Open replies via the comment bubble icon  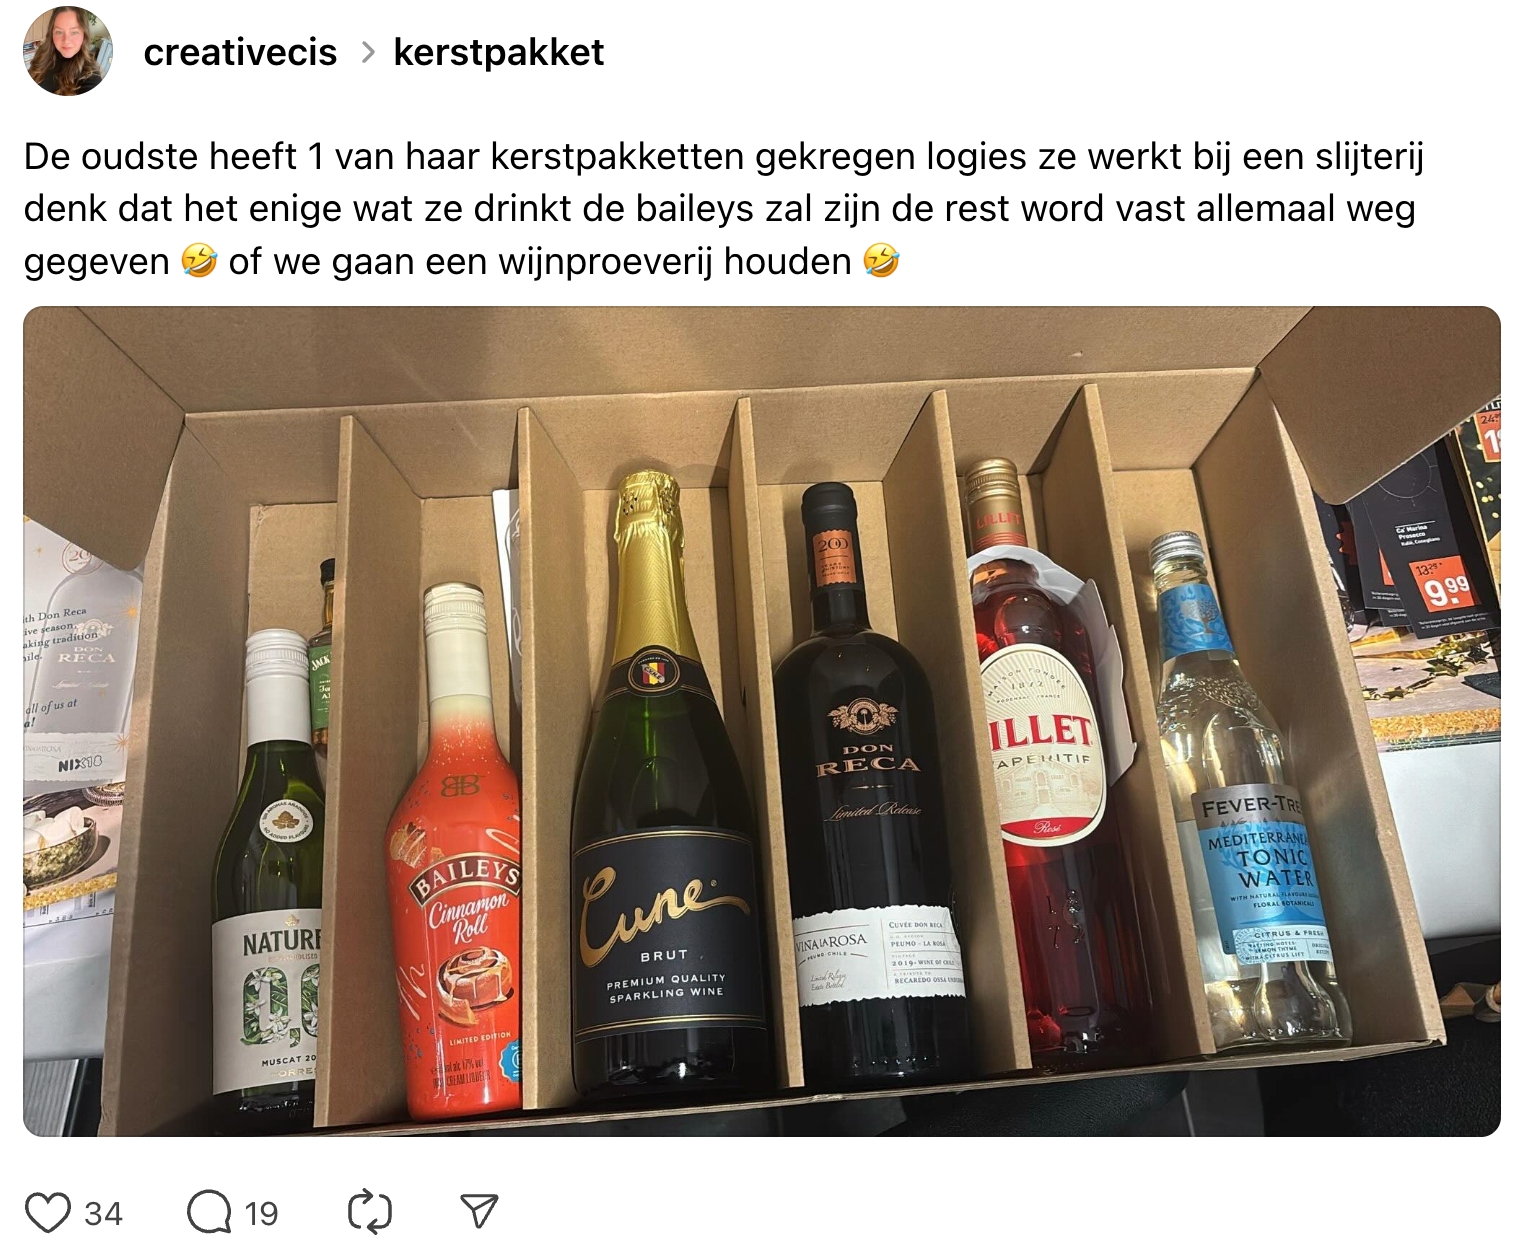[209, 1213]
